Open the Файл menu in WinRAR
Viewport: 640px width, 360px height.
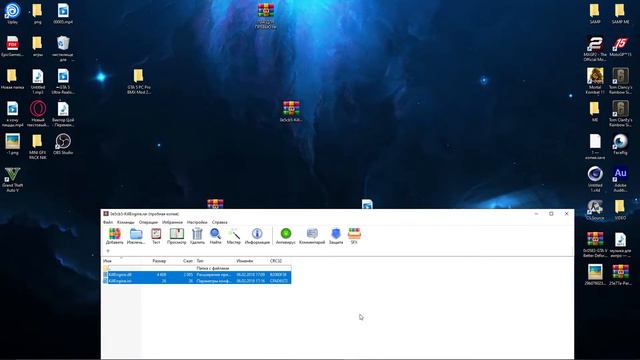(x=108, y=222)
